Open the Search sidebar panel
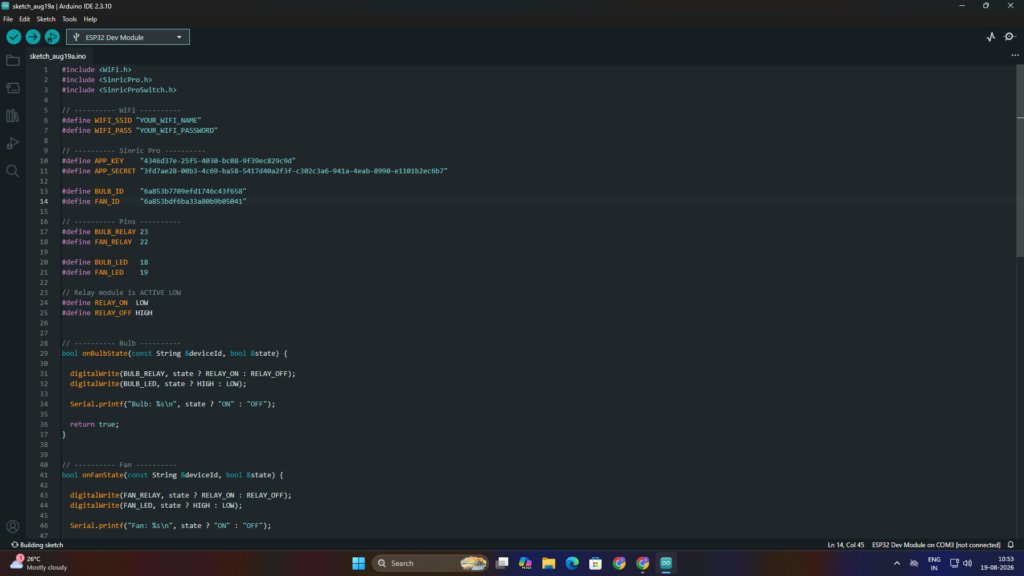1024x576 pixels. pos(12,171)
